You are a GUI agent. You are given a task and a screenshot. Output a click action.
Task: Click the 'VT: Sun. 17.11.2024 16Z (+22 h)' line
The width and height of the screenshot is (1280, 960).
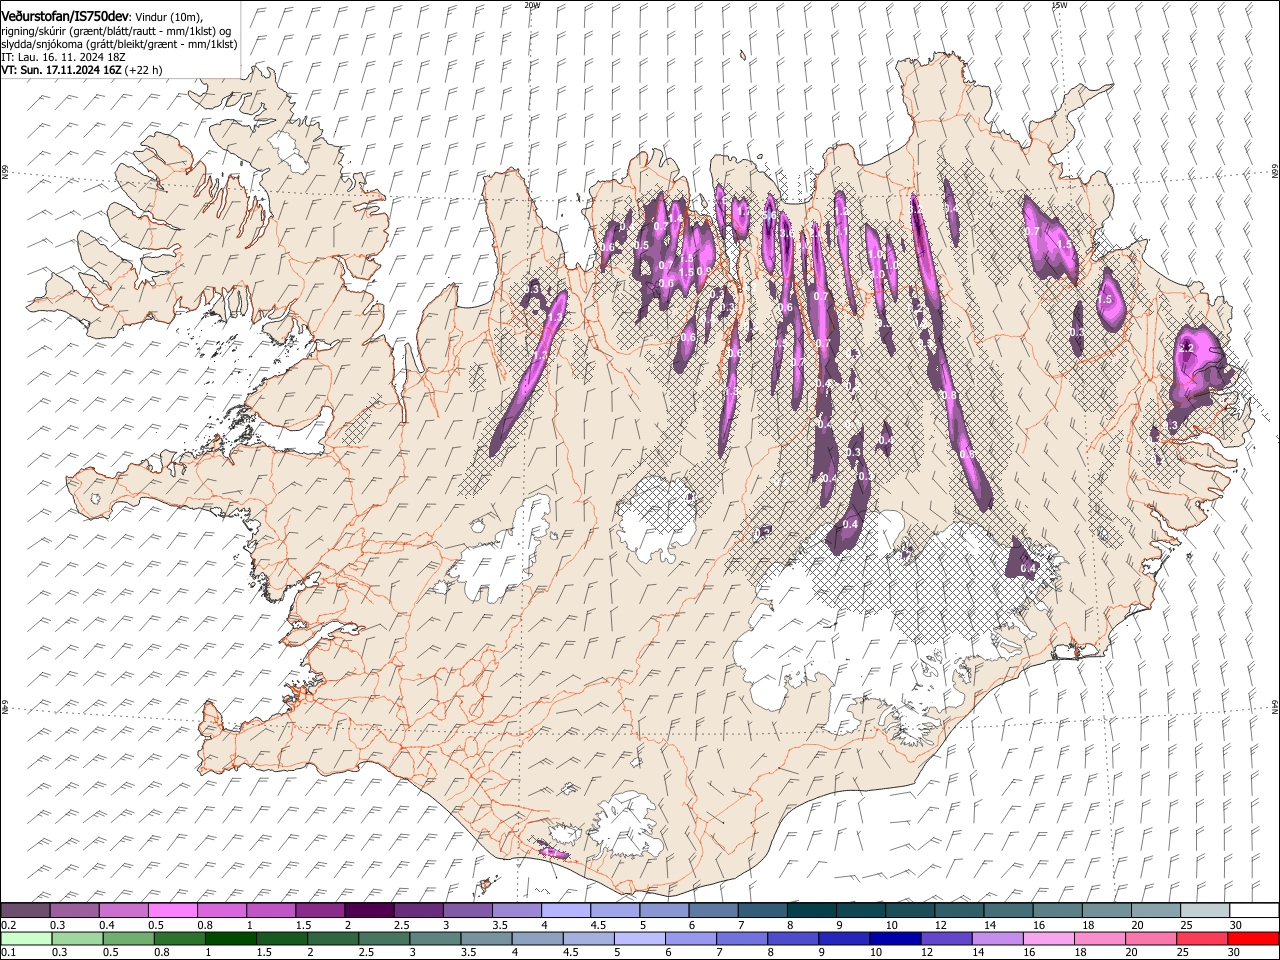coord(81,70)
